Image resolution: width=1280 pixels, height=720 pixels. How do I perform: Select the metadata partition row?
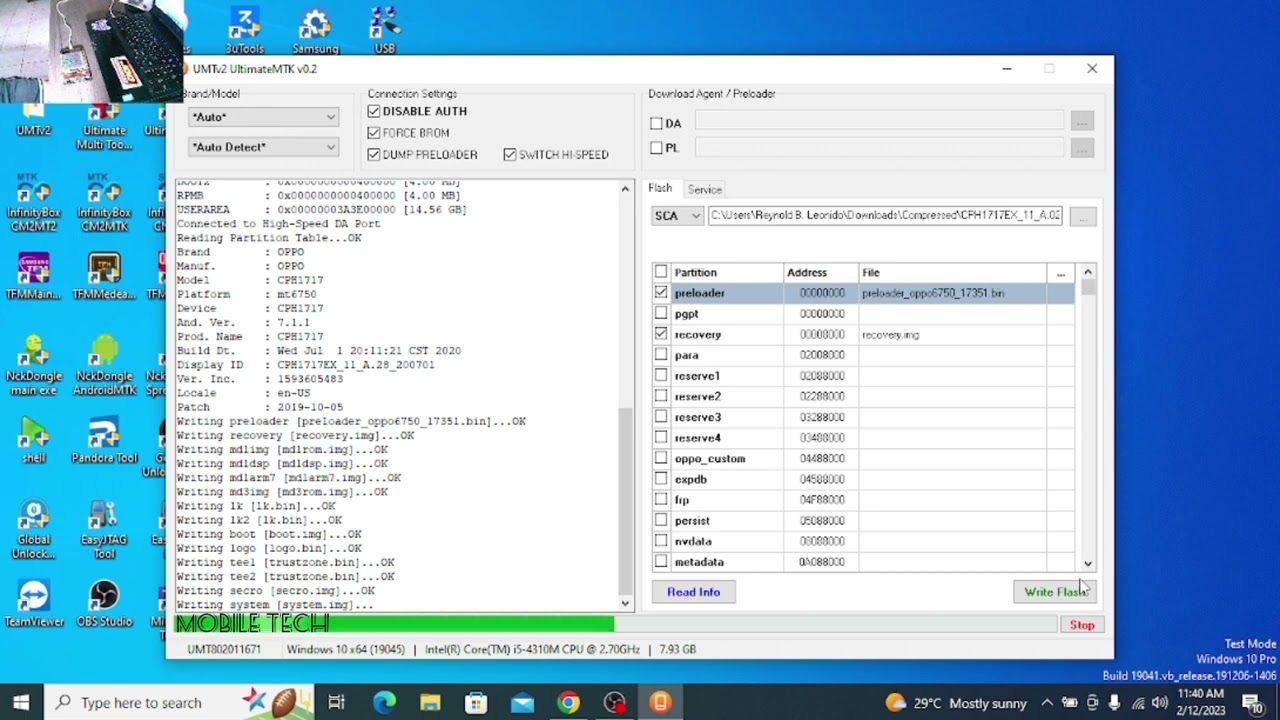pos(864,562)
